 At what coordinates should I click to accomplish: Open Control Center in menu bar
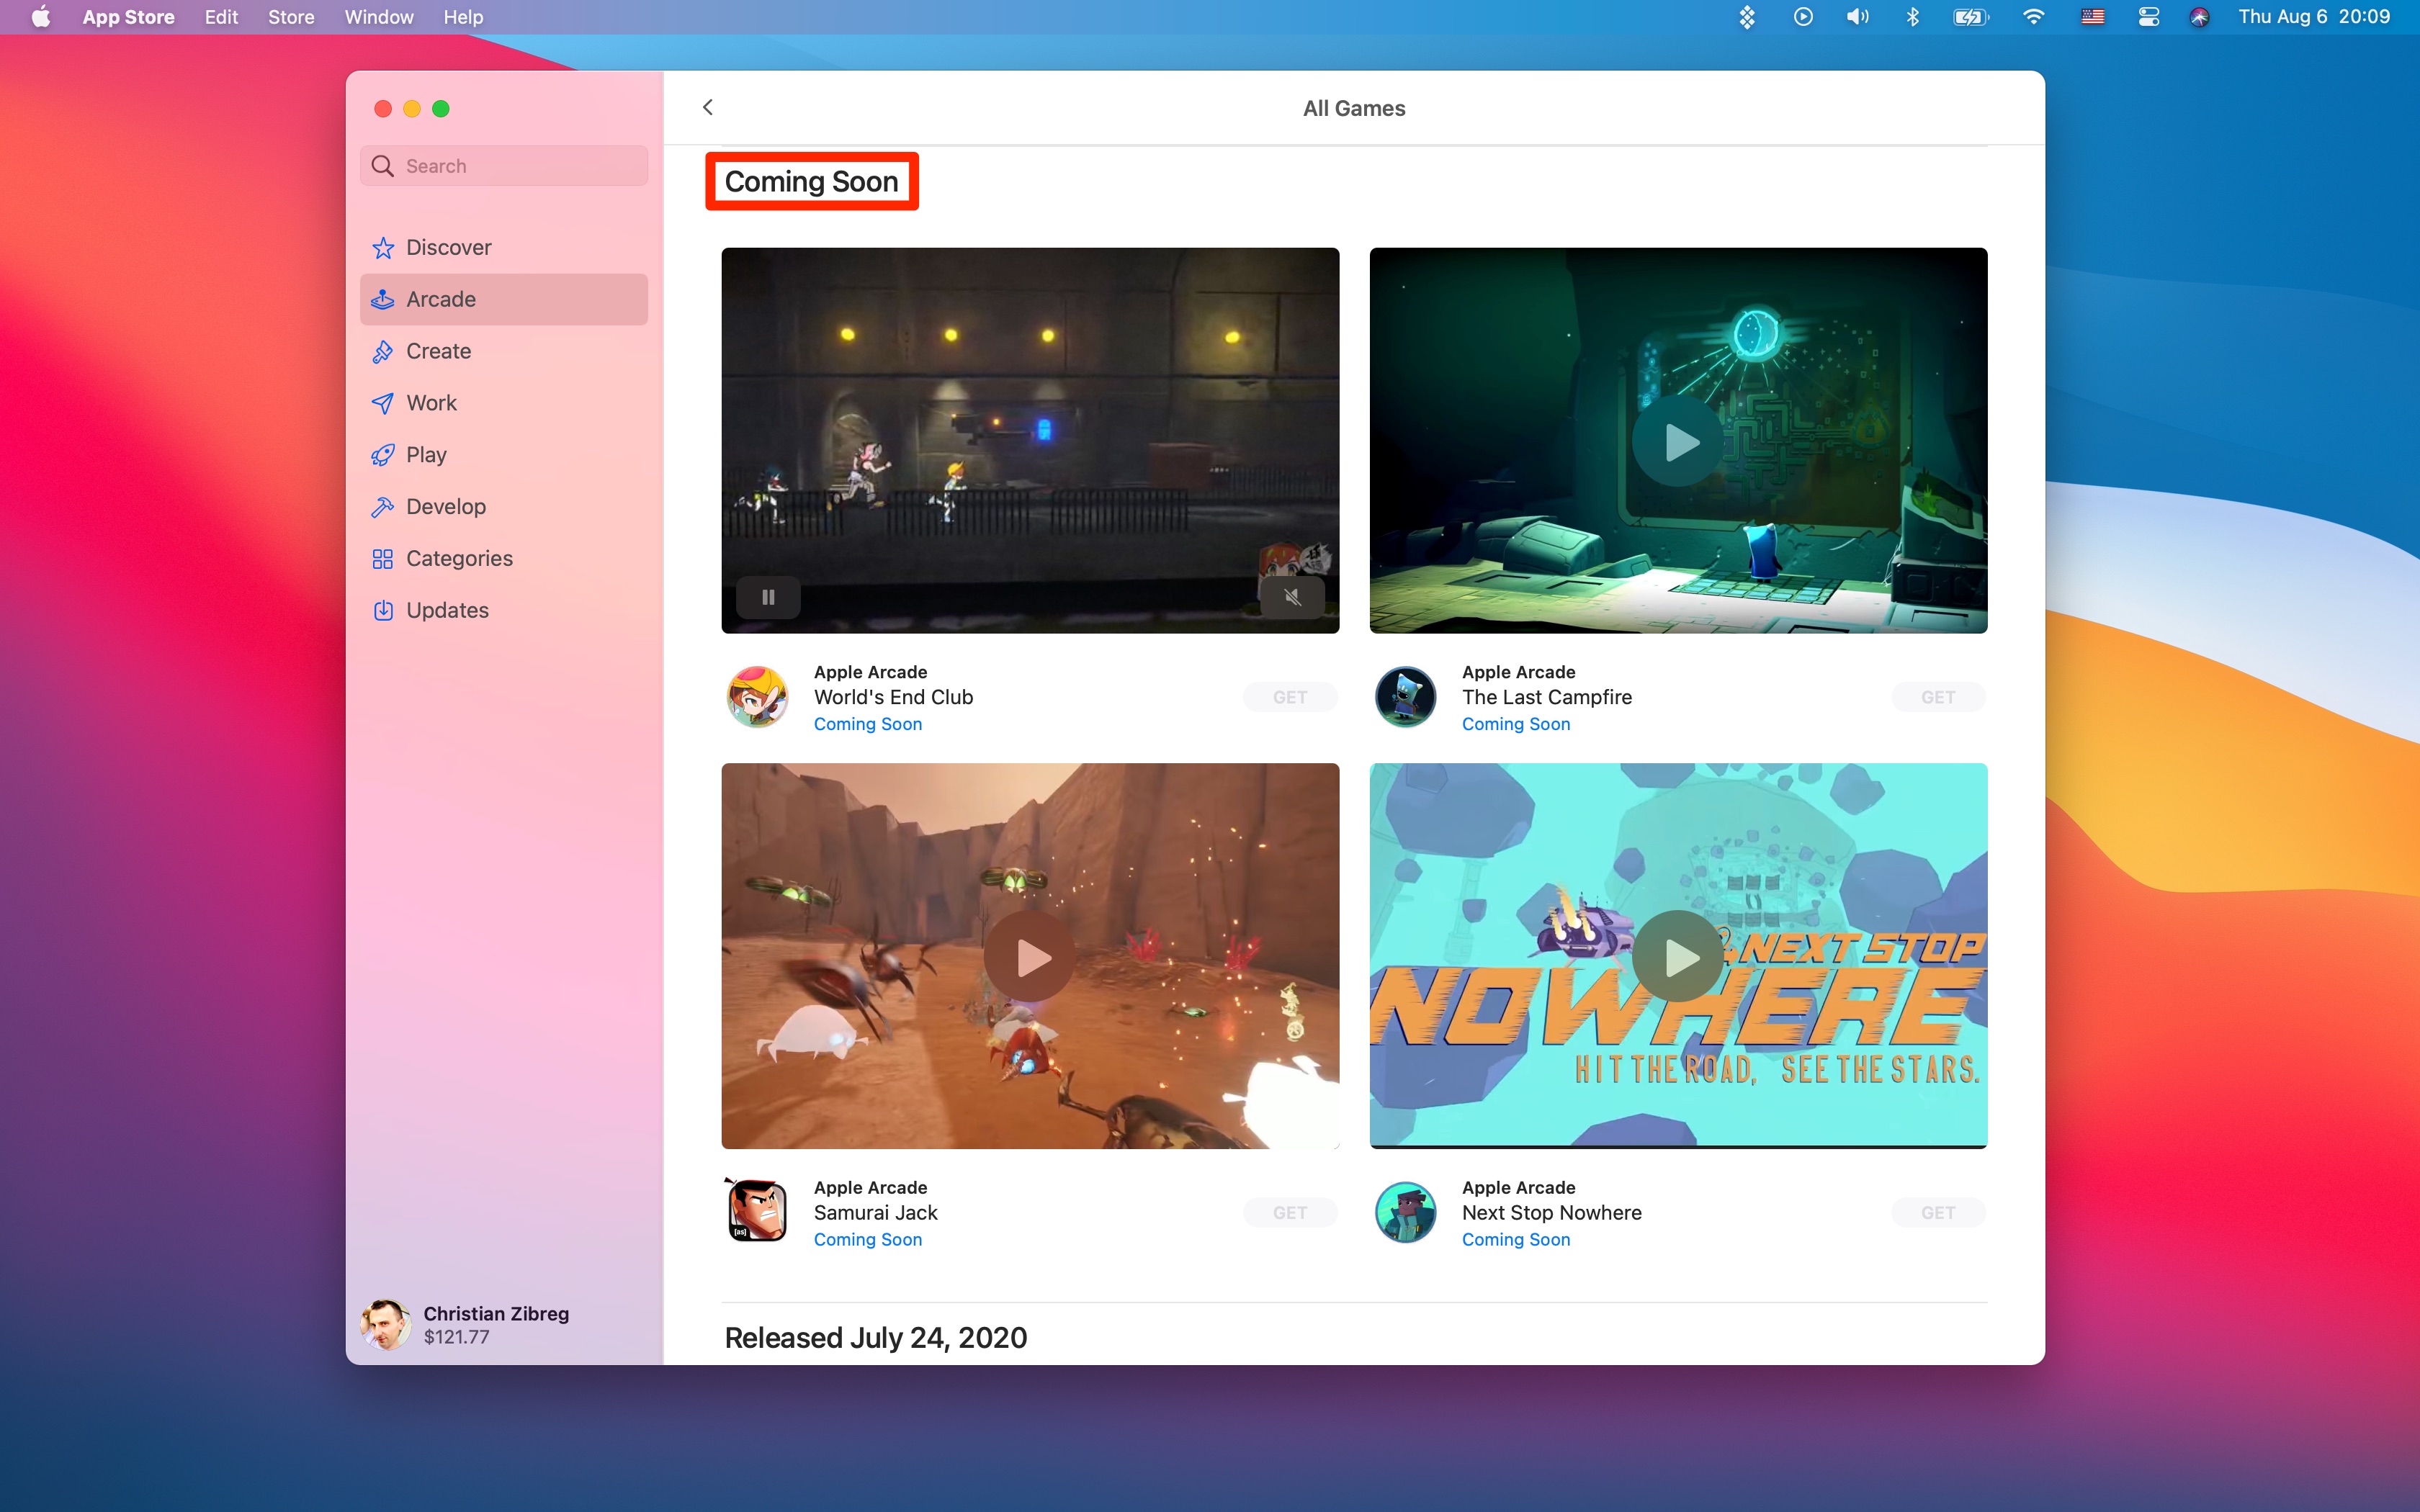[x=2148, y=17]
